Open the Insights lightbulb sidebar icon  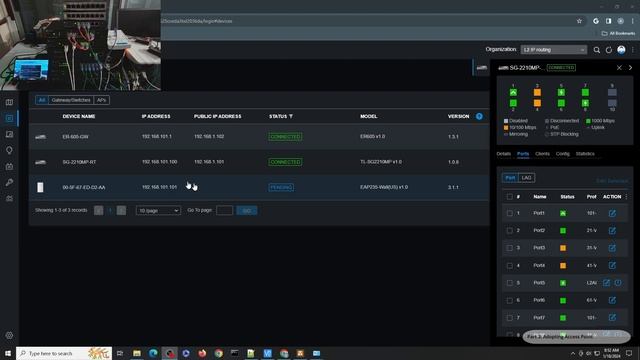[9, 150]
